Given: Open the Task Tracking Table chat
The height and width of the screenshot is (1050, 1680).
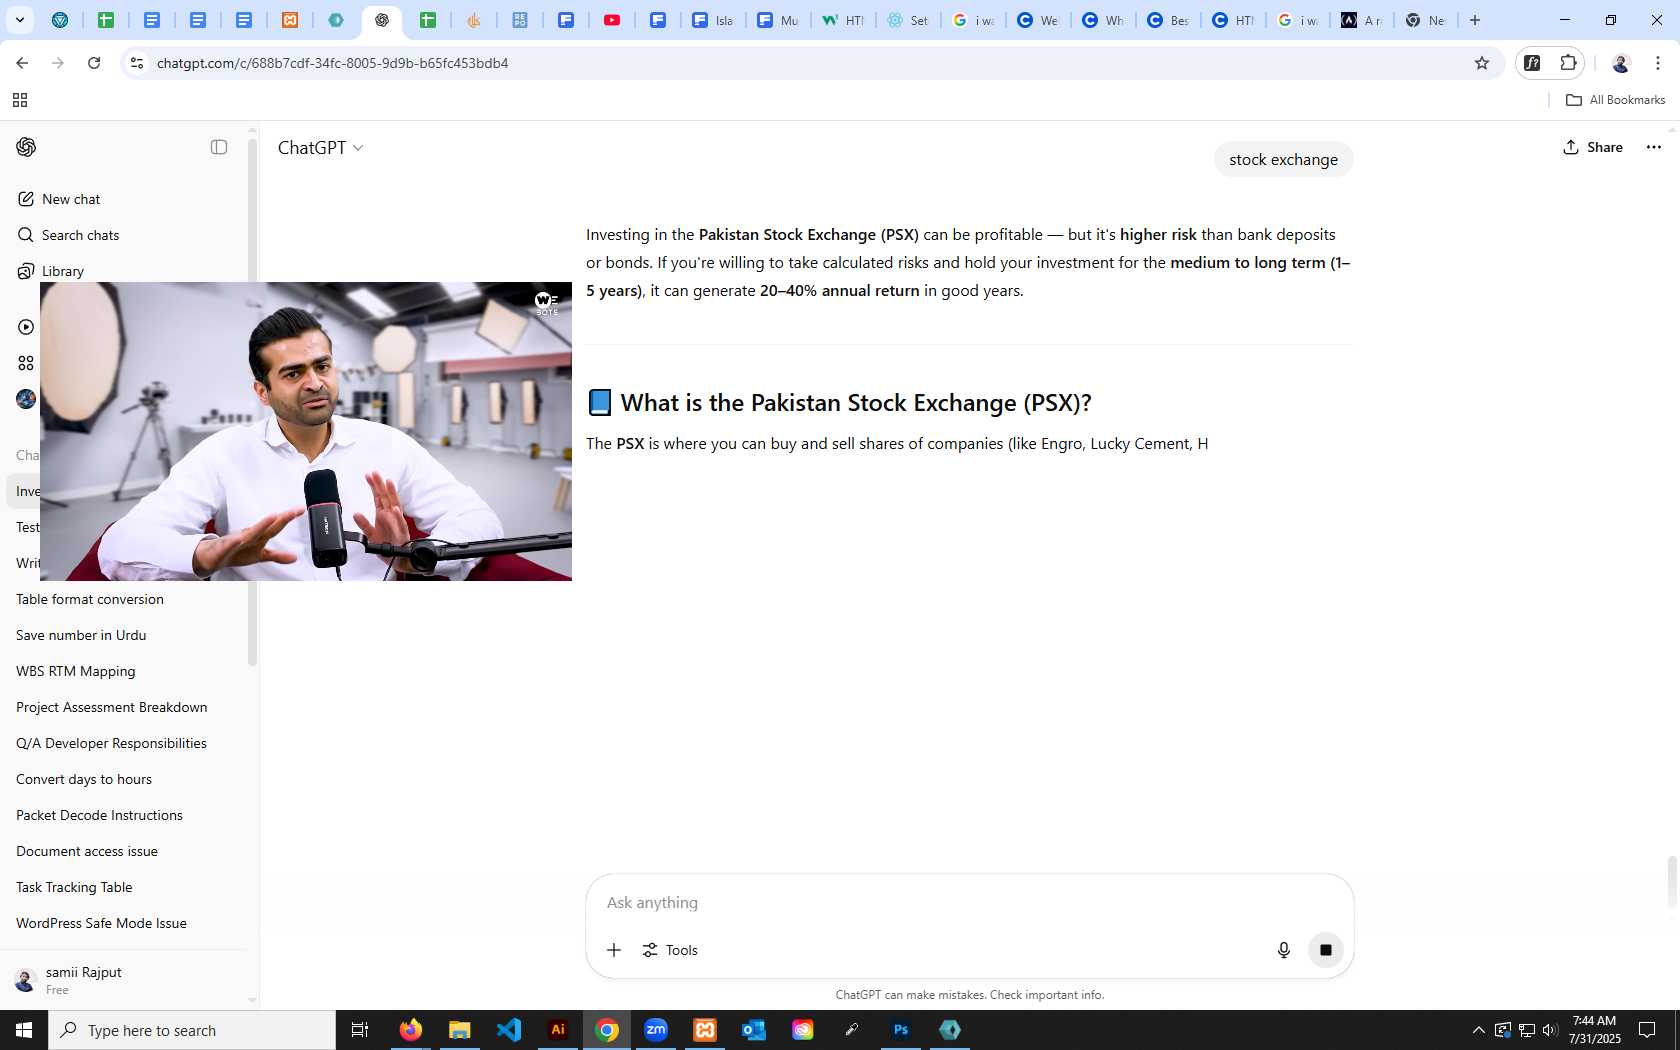Looking at the screenshot, I should (x=125, y=887).
